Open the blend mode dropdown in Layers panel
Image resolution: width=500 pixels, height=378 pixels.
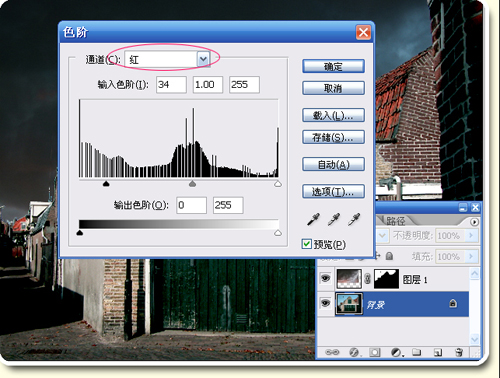coord(382,235)
